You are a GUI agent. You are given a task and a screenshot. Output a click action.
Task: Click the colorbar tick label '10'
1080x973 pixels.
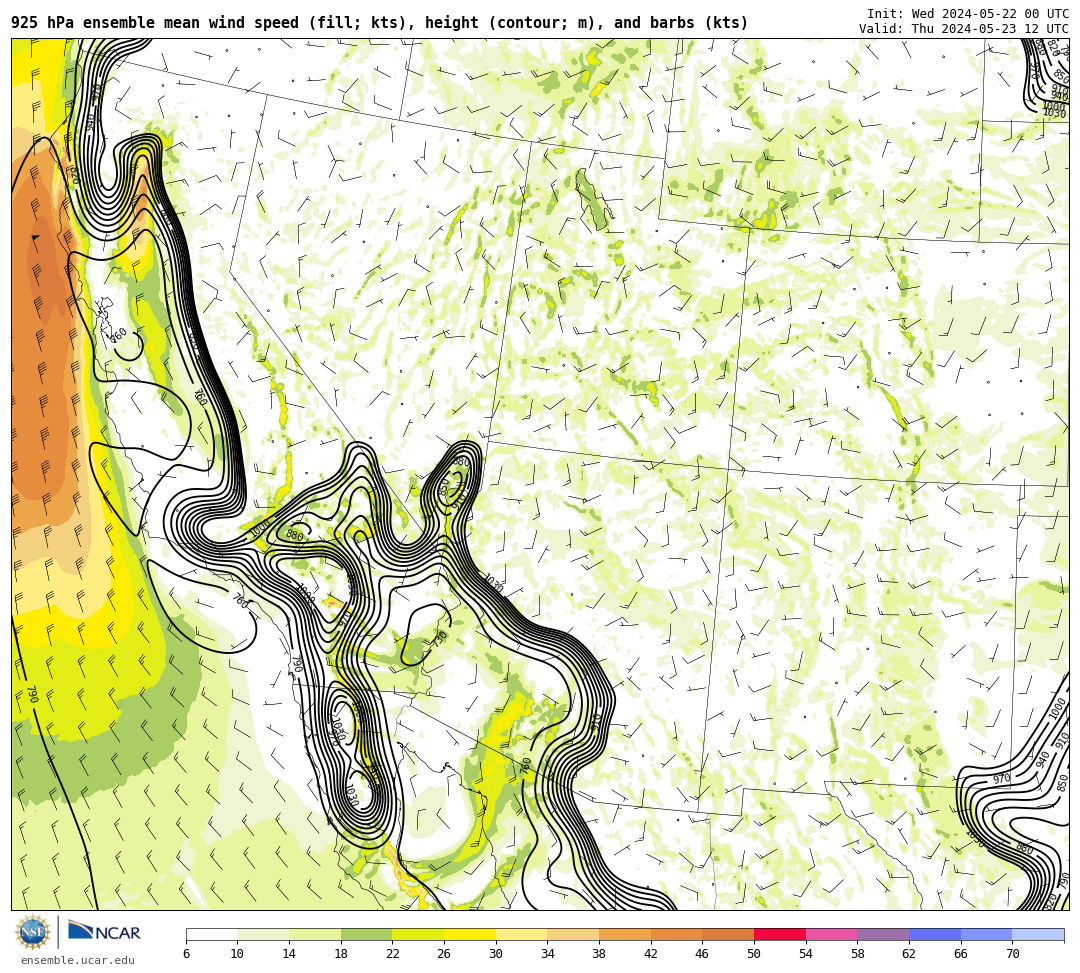238,954
